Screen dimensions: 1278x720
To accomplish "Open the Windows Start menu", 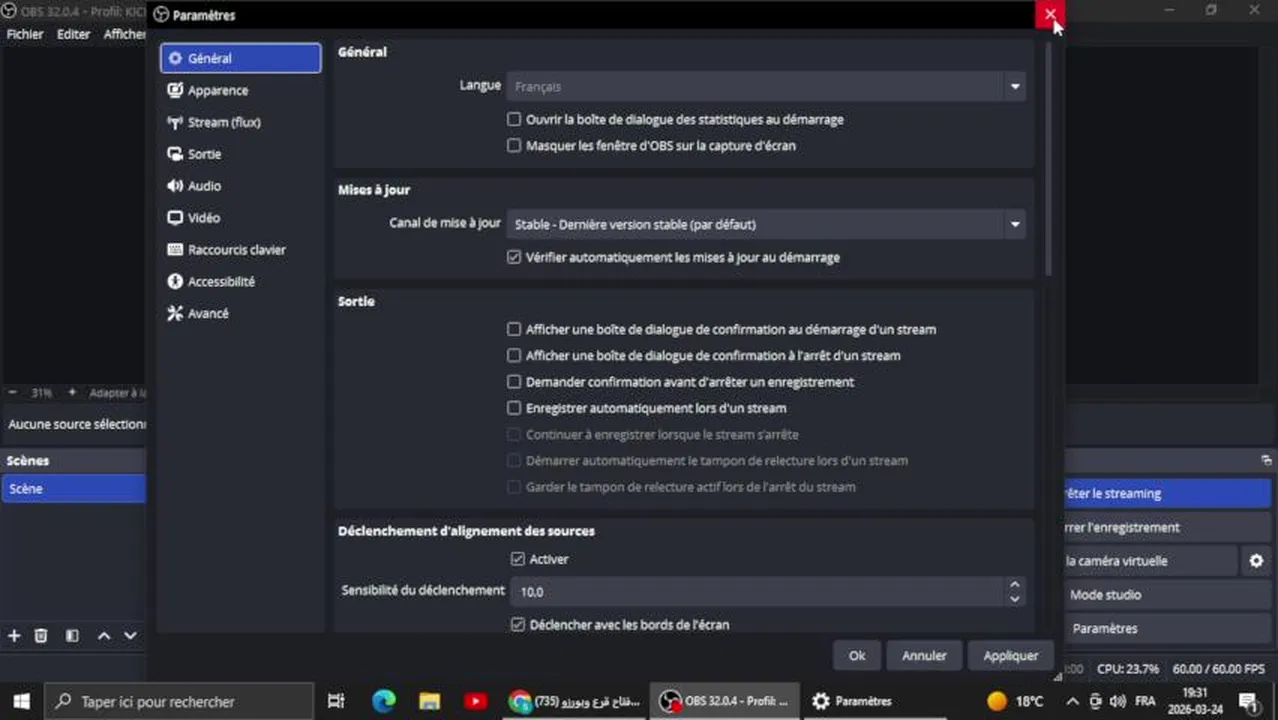I will pyautogui.click(x=21, y=702).
